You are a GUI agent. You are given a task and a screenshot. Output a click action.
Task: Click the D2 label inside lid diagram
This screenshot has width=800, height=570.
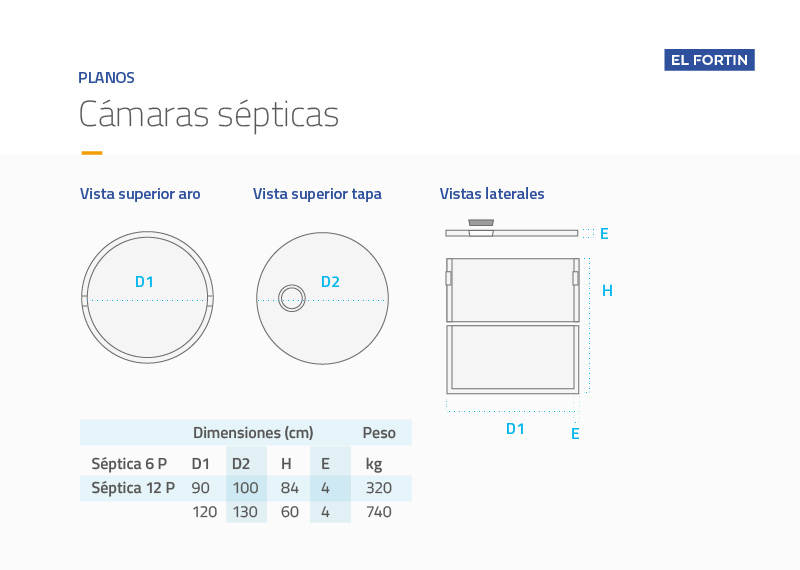[x=330, y=282]
